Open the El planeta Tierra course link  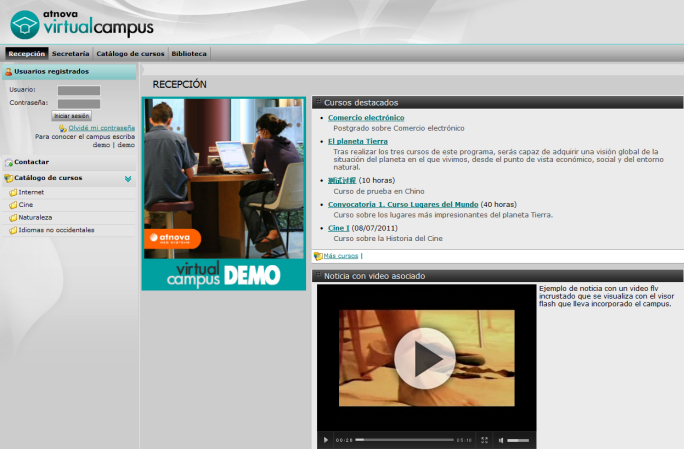358,141
